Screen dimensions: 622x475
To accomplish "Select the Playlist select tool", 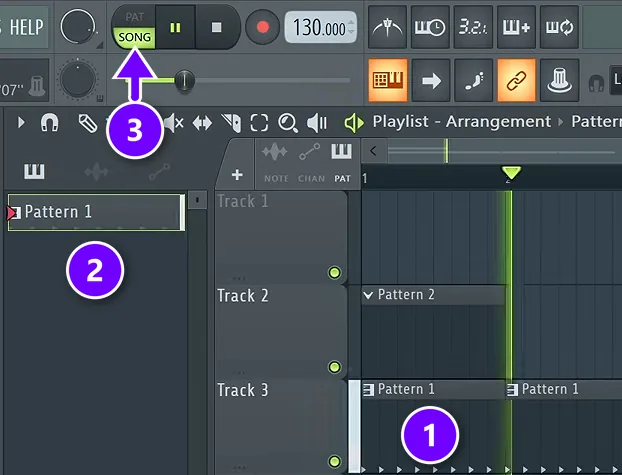I will pos(259,123).
